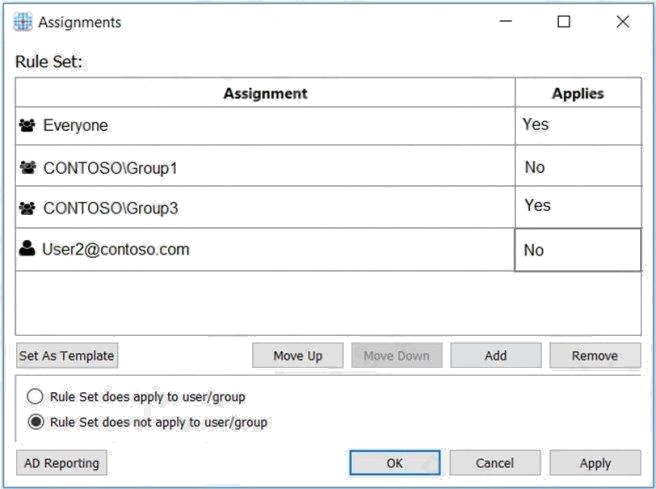Confirm the dialog with OK
This screenshot has width=656, height=489.
(x=395, y=463)
